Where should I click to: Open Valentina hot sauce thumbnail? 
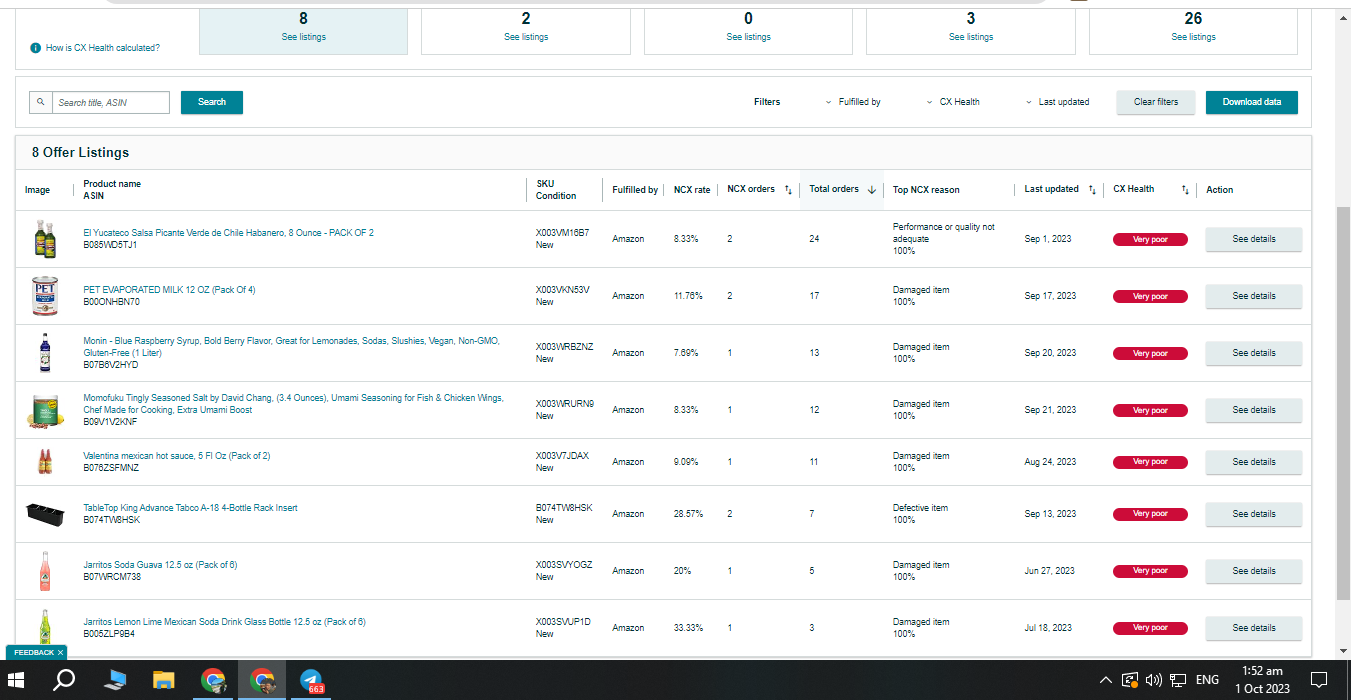click(45, 462)
